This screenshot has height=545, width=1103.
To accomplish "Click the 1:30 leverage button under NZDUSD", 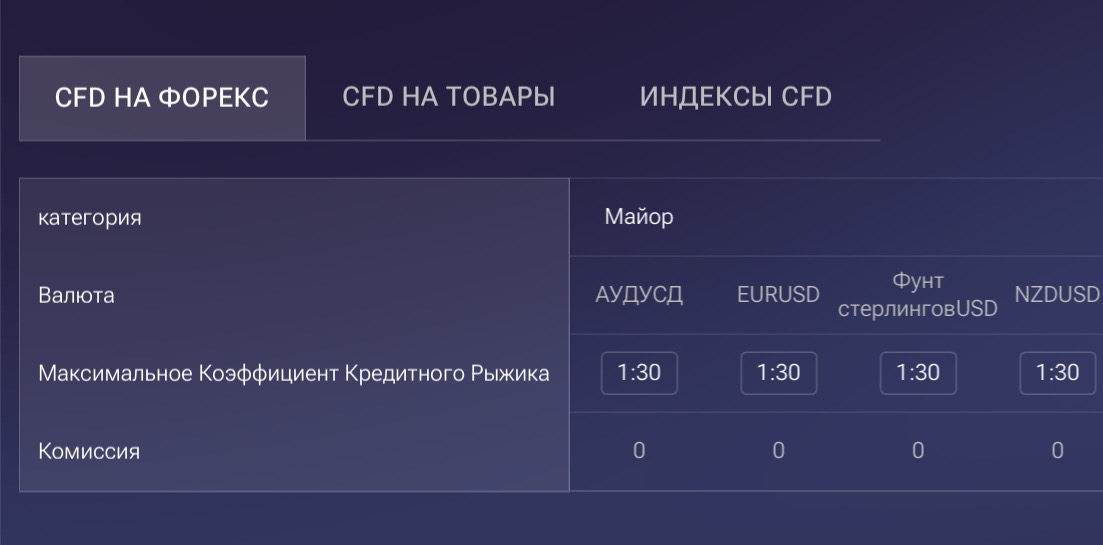I will 1057,373.
